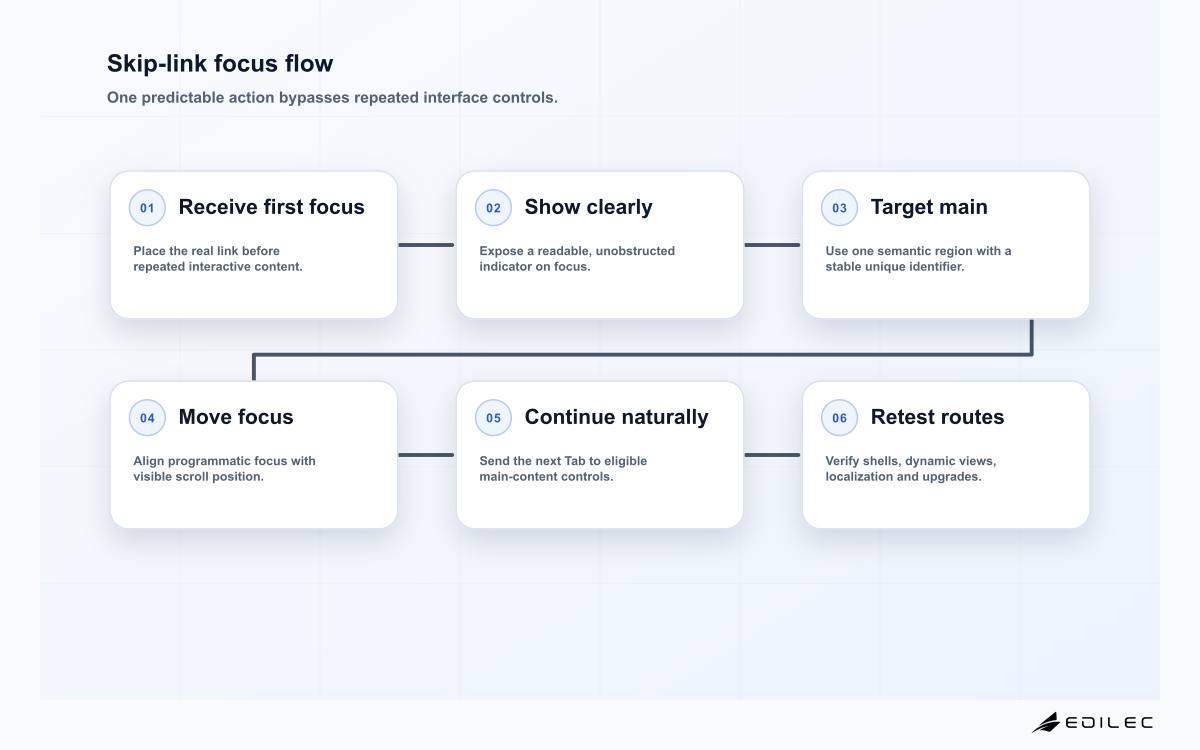Select the 'Verify shells, dynamic views' description
The image size is (1200, 750).
tap(911, 469)
